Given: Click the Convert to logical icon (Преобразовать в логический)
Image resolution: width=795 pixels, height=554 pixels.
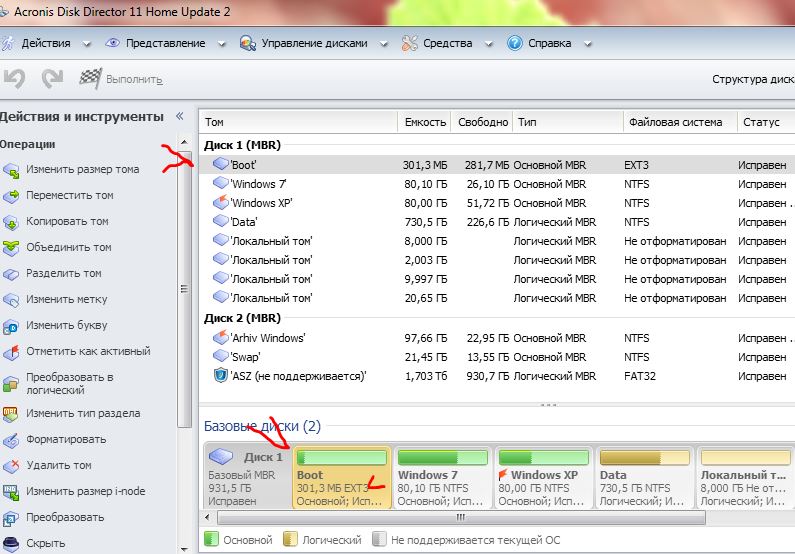Looking at the screenshot, I should click(11, 384).
